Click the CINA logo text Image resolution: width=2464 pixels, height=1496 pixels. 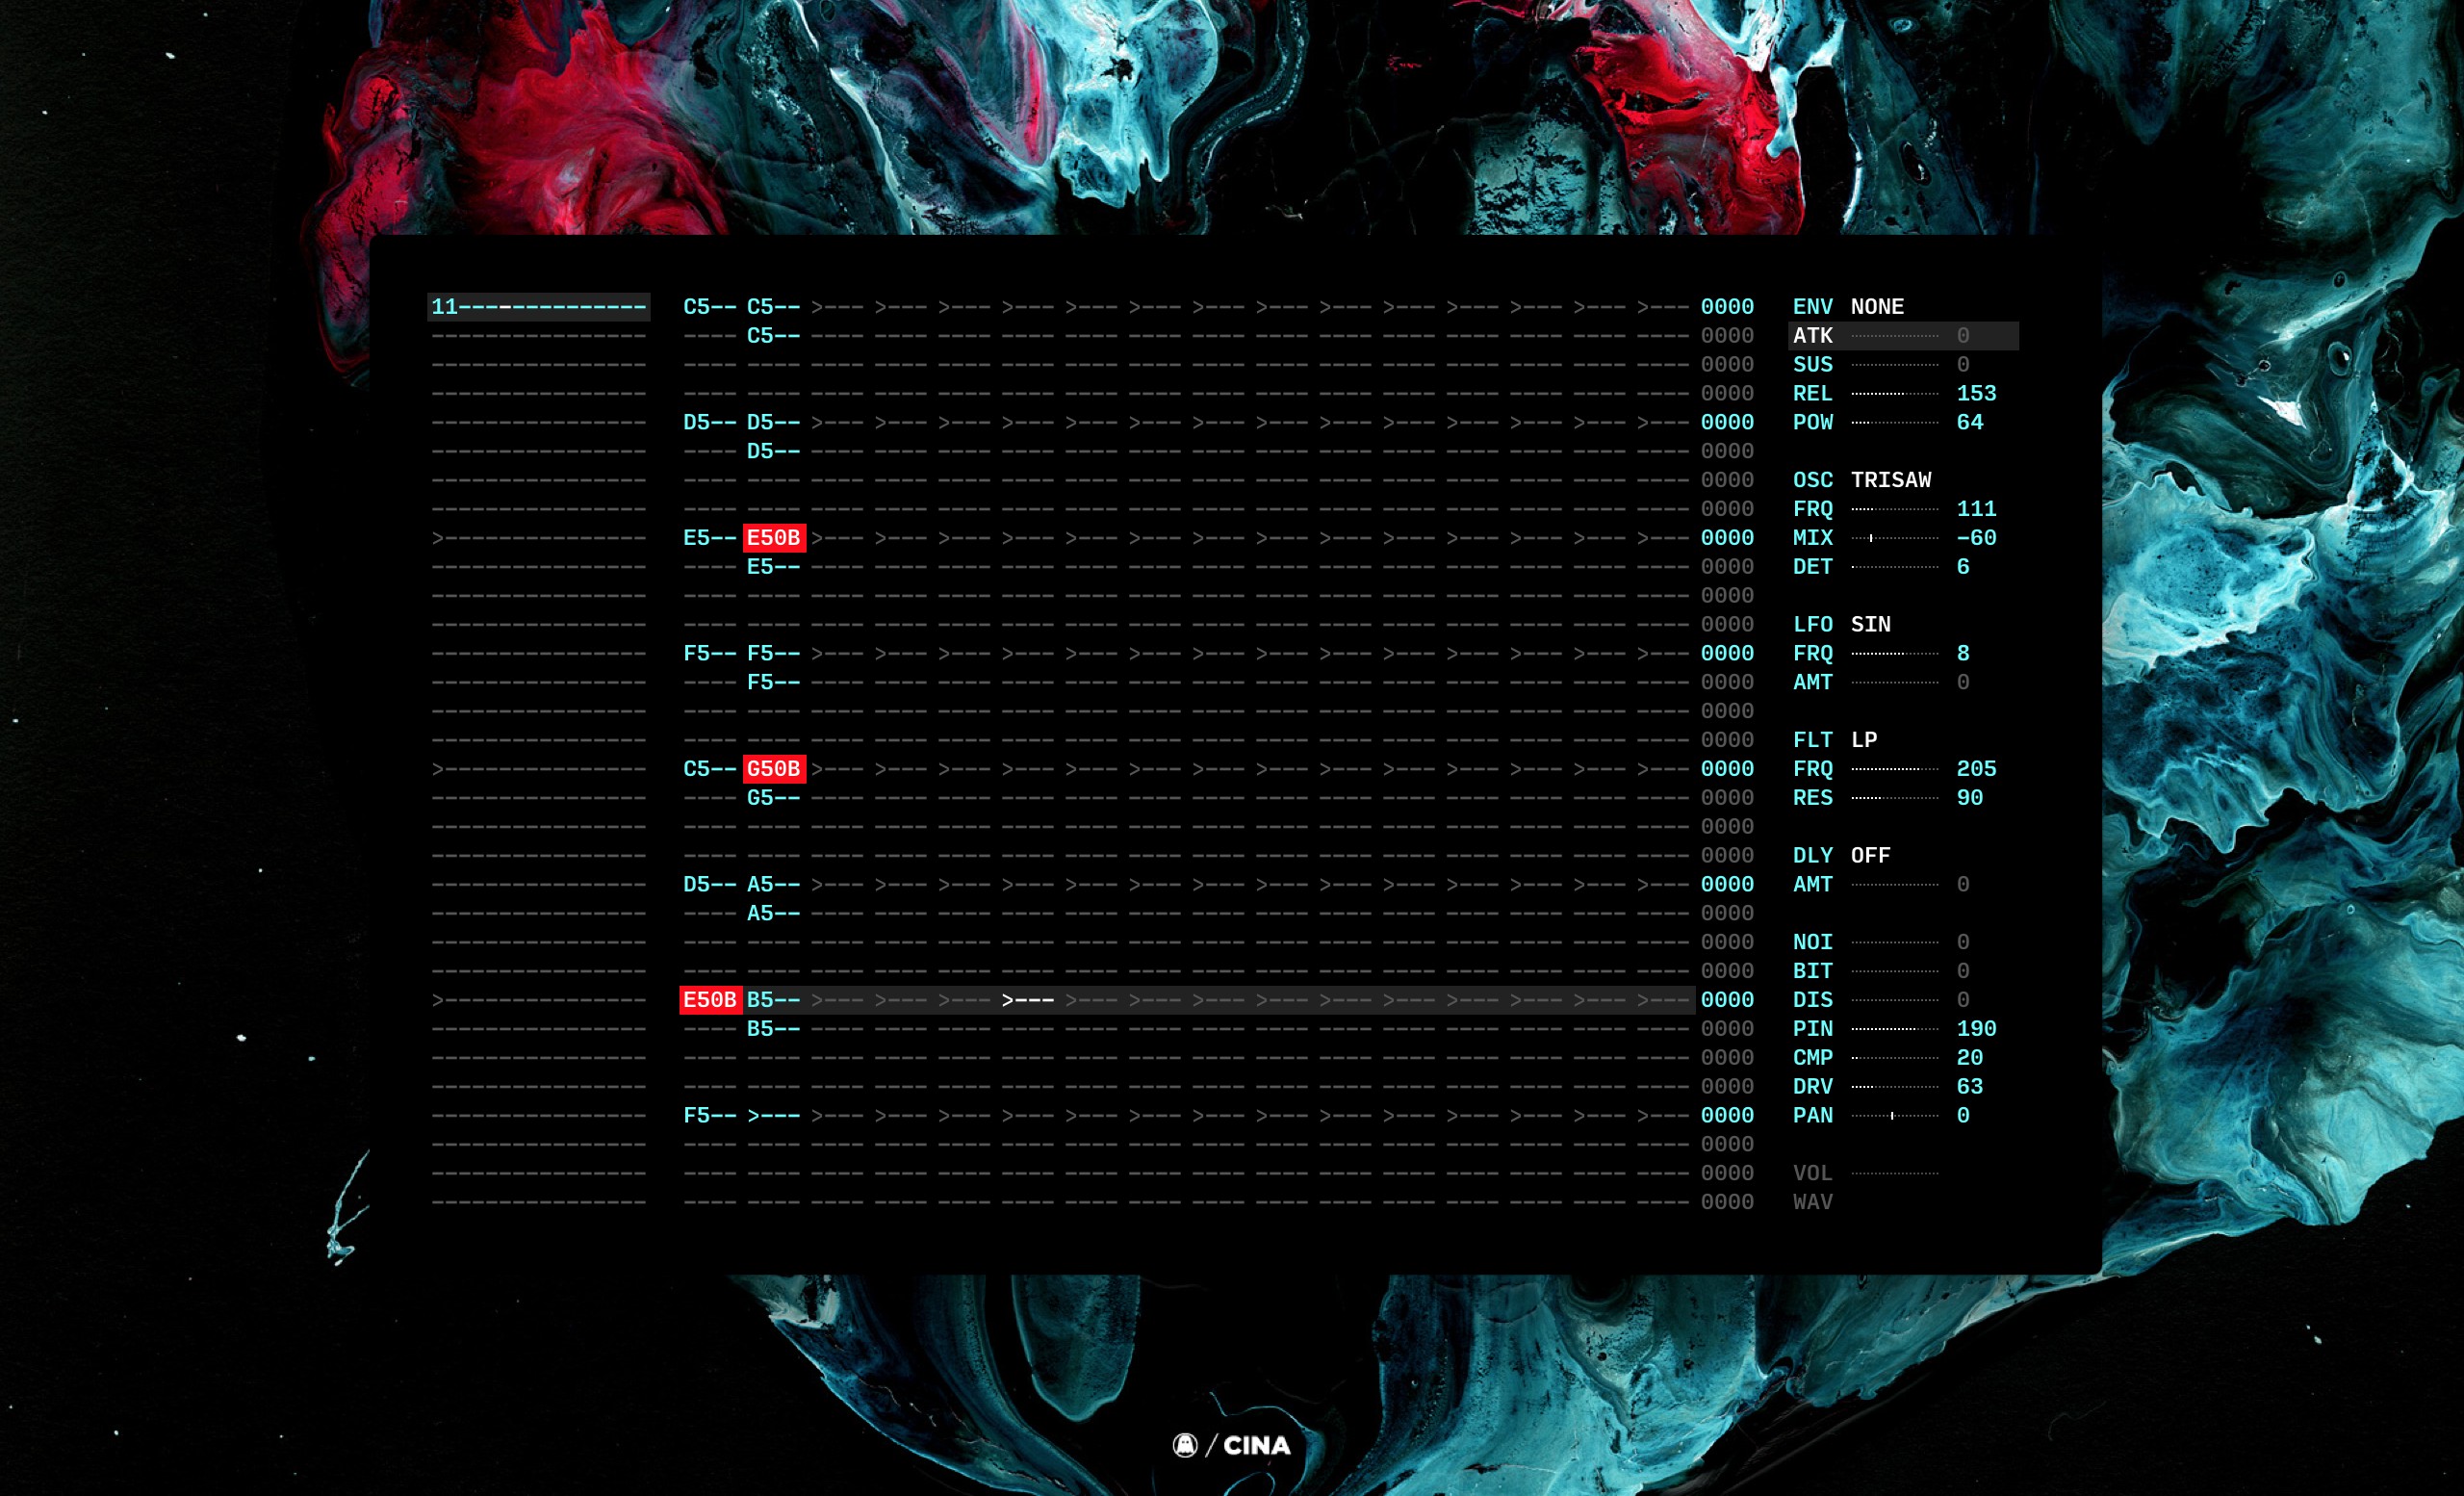(x=1257, y=1446)
